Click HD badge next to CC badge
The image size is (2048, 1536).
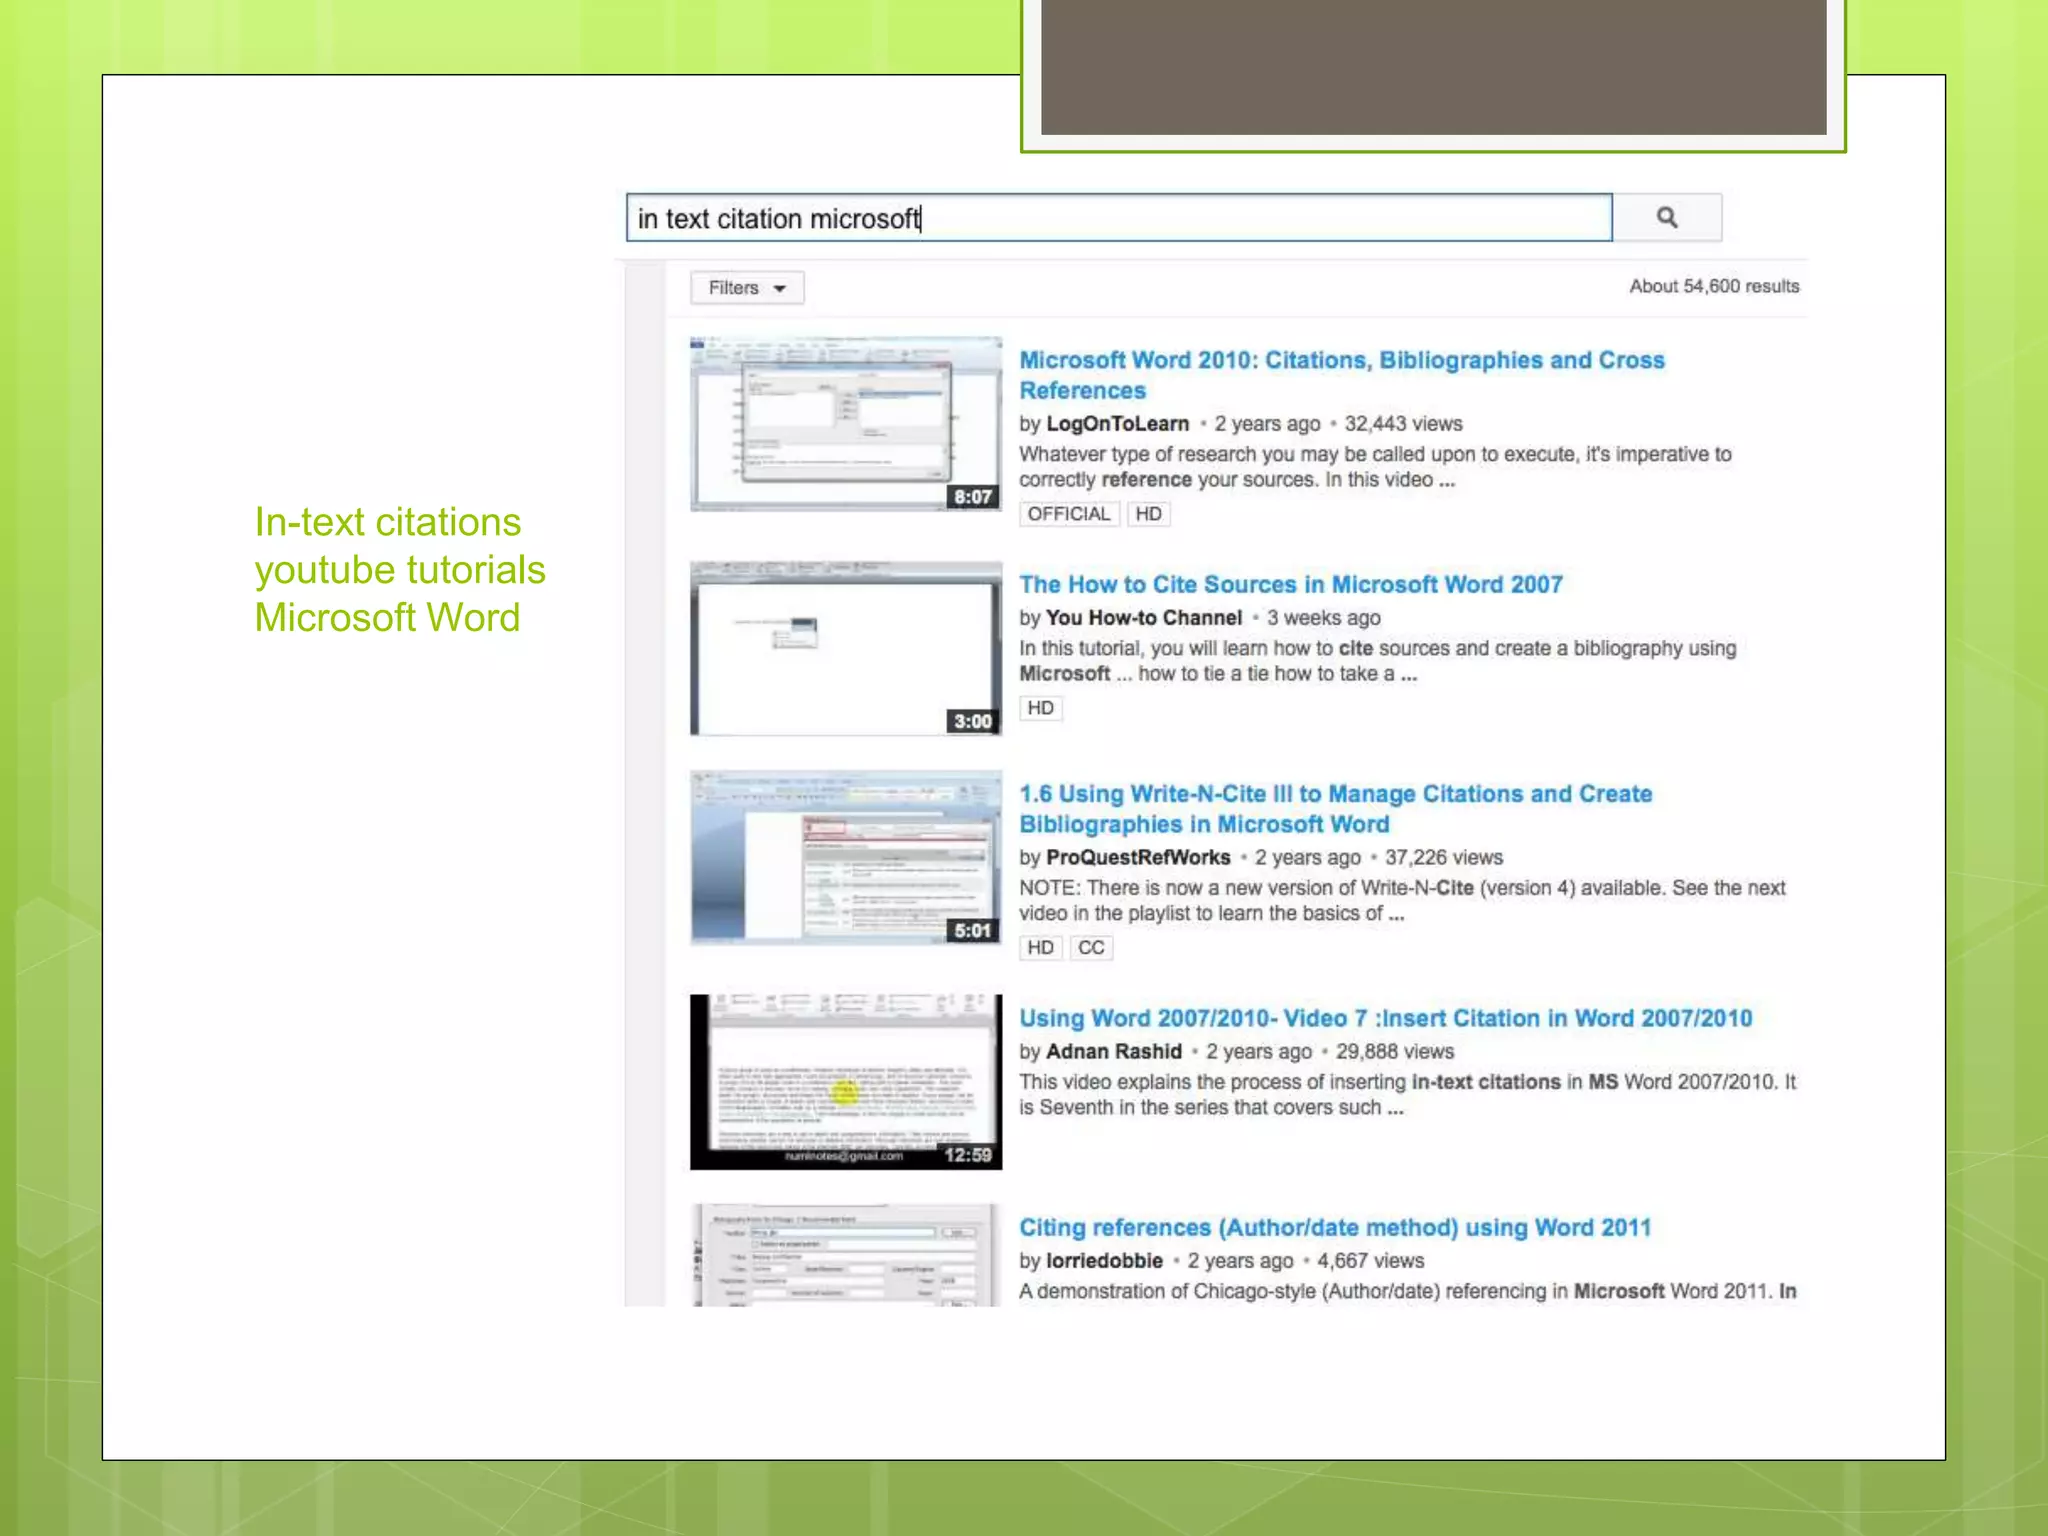[x=1040, y=947]
